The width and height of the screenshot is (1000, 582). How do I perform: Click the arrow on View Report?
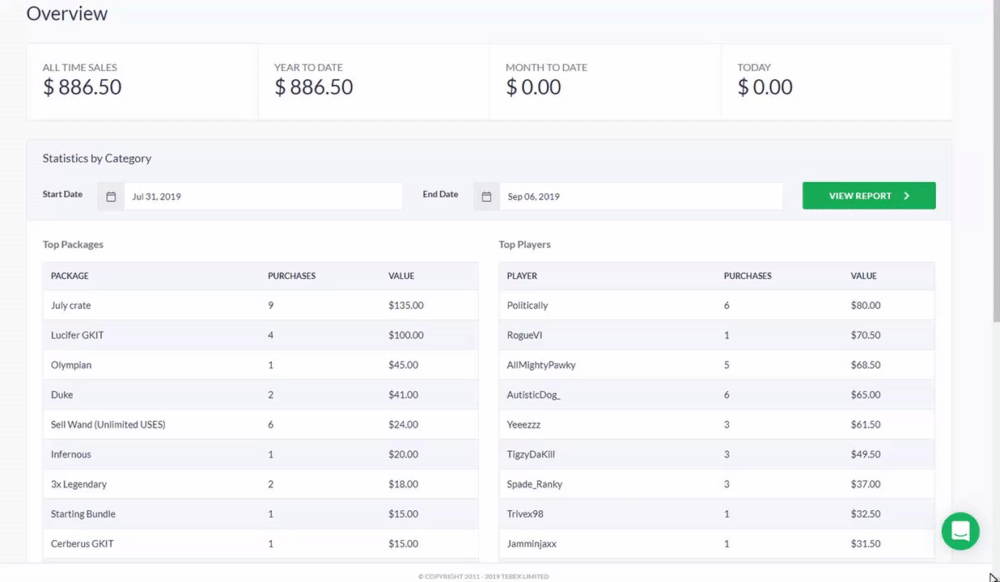[907, 196]
